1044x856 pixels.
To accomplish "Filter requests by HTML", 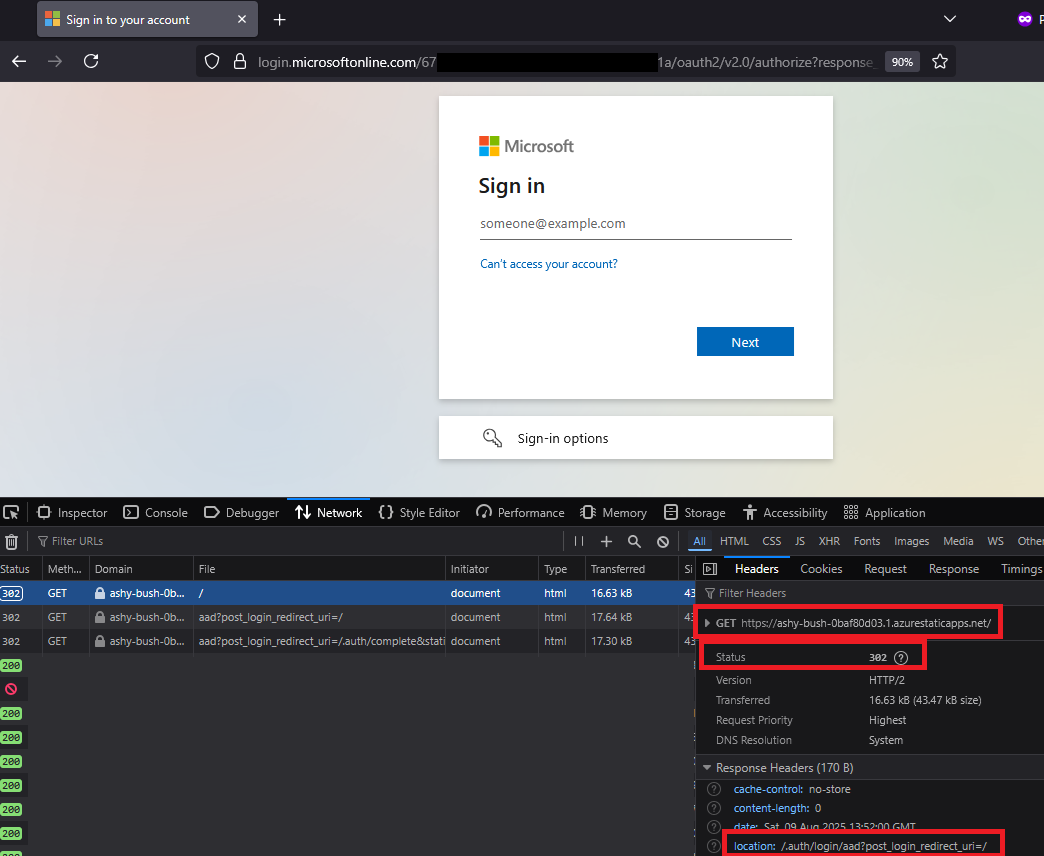I will 734,541.
